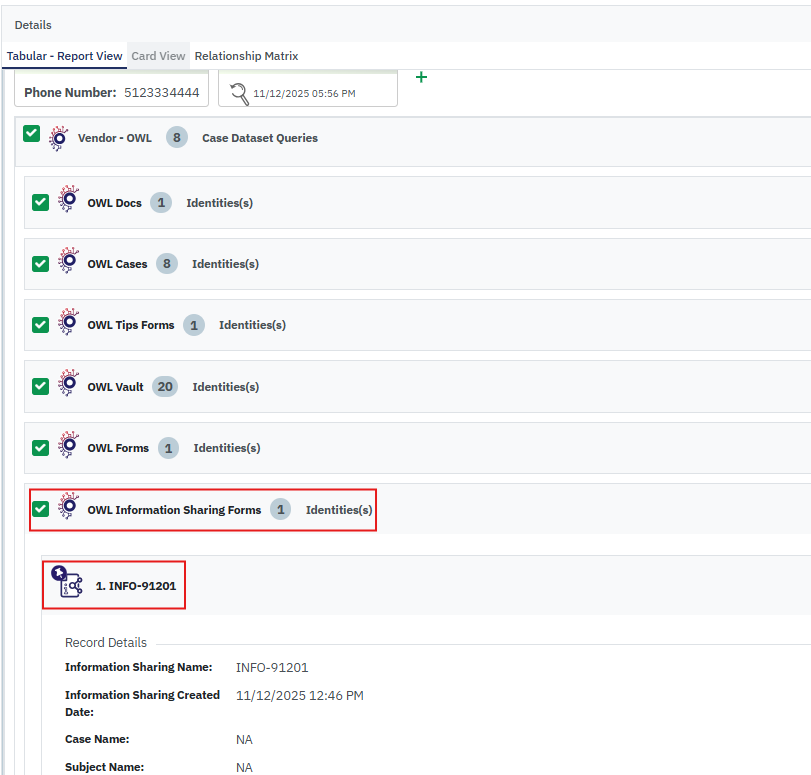
Task: Expand the OWL Cases section
Action: pos(117,264)
